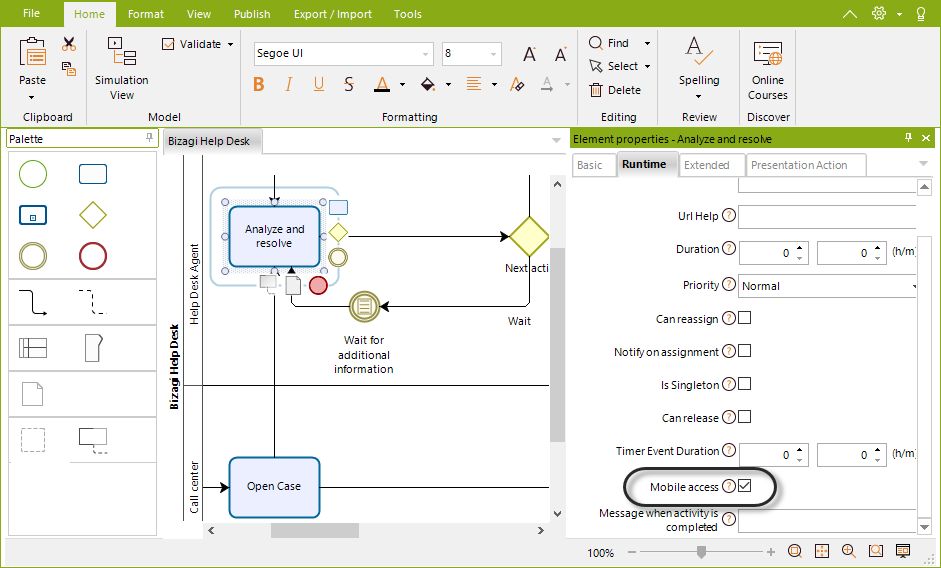Enable Can release checkbox
This screenshot has height=568, width=941.
tap(745, 417)
